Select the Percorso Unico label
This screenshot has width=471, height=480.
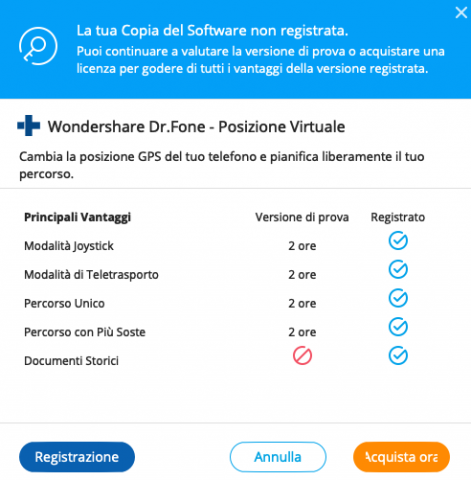(x=64, y=304)
